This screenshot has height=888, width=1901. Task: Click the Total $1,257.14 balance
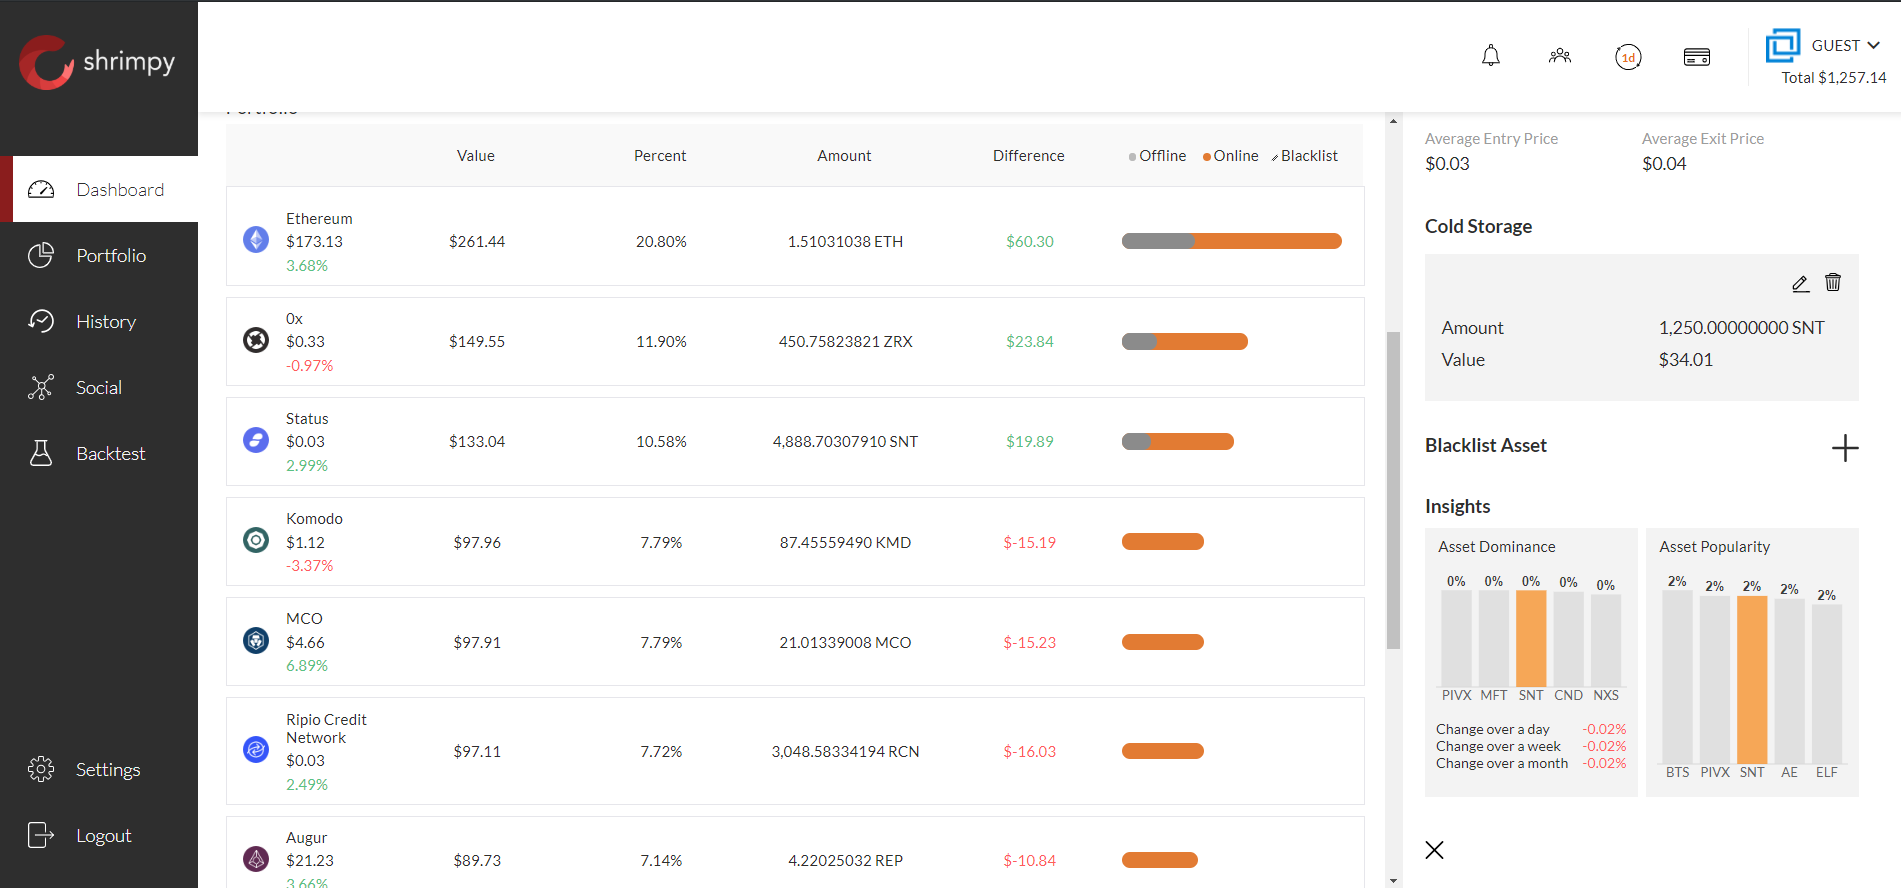click(x=1834, y=78)
